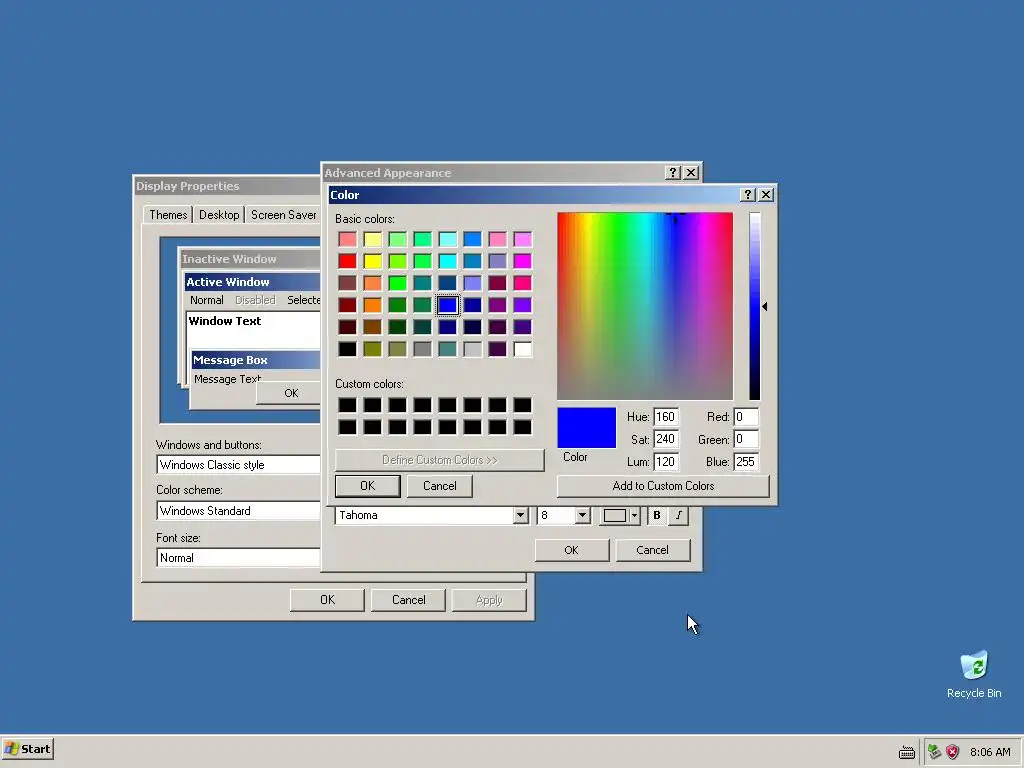Click Cancel in Display Properties window

pos(408,600)
